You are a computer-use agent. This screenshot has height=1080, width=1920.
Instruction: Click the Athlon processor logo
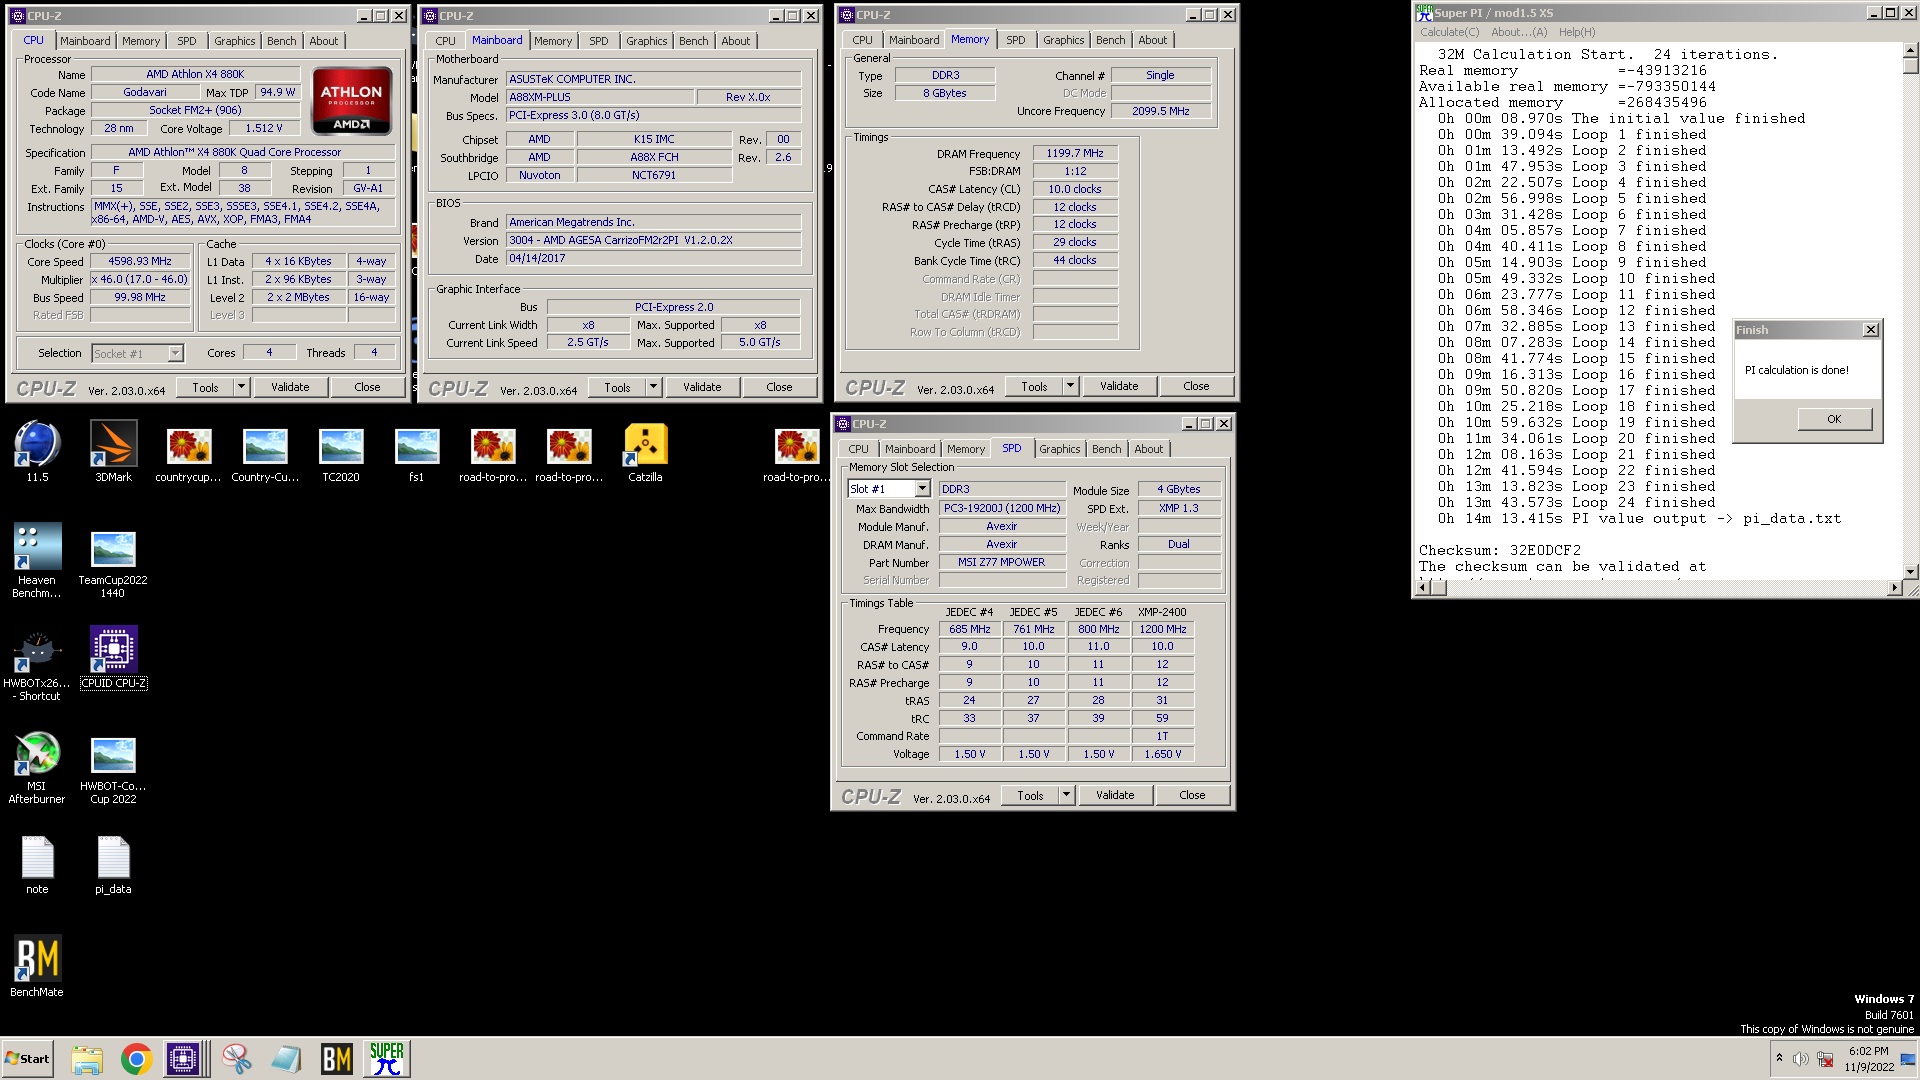click(x=351, y=101)
